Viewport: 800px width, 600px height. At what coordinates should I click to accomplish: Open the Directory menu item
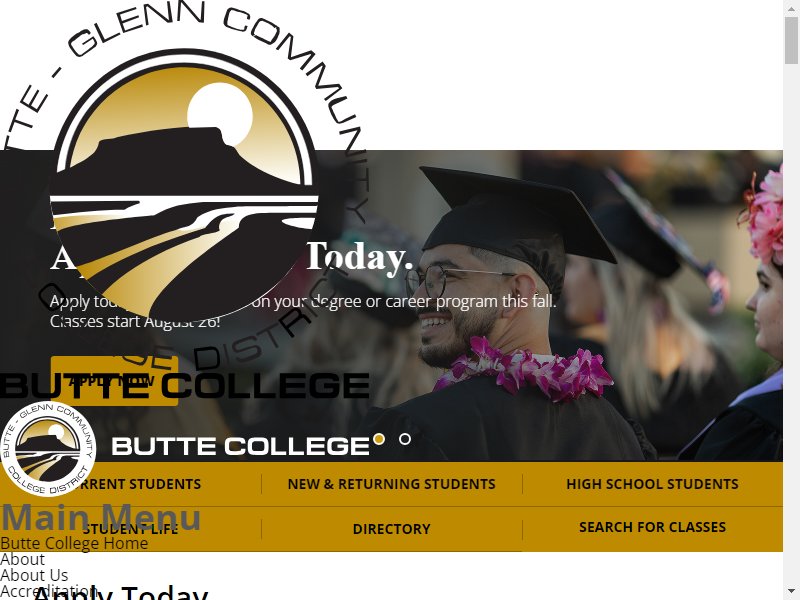point(391,529)
